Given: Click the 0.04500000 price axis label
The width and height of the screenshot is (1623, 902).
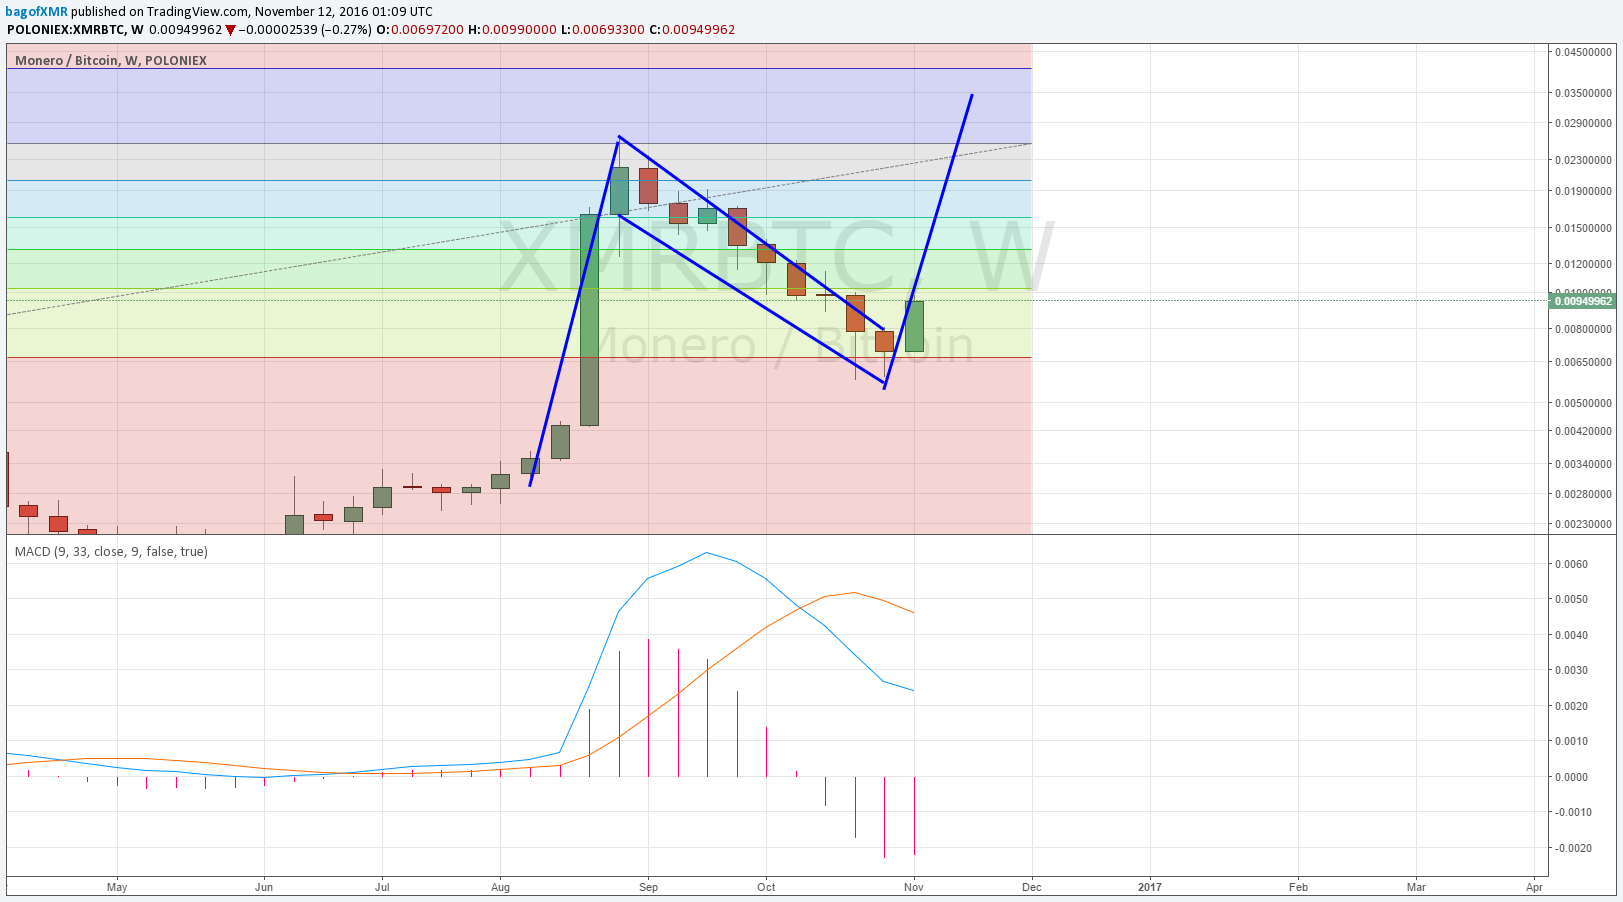Looking at the screenshot, I should (1583, 52).
